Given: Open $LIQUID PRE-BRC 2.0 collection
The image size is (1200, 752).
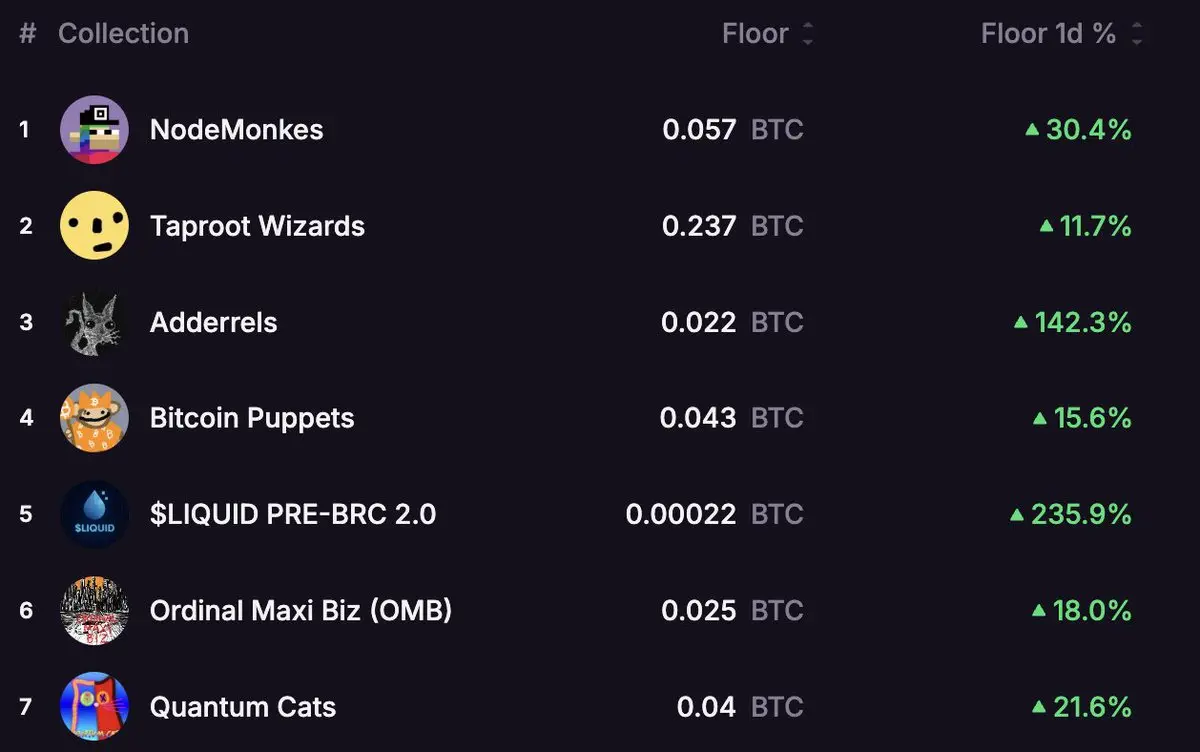Looking at the screenshot, I should (293, 514).
